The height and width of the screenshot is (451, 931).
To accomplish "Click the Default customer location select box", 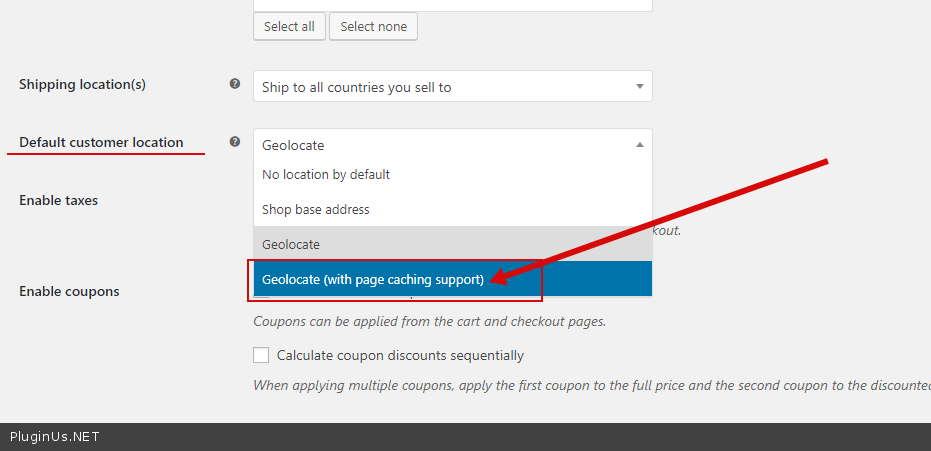I will click(x=452, y=145).
